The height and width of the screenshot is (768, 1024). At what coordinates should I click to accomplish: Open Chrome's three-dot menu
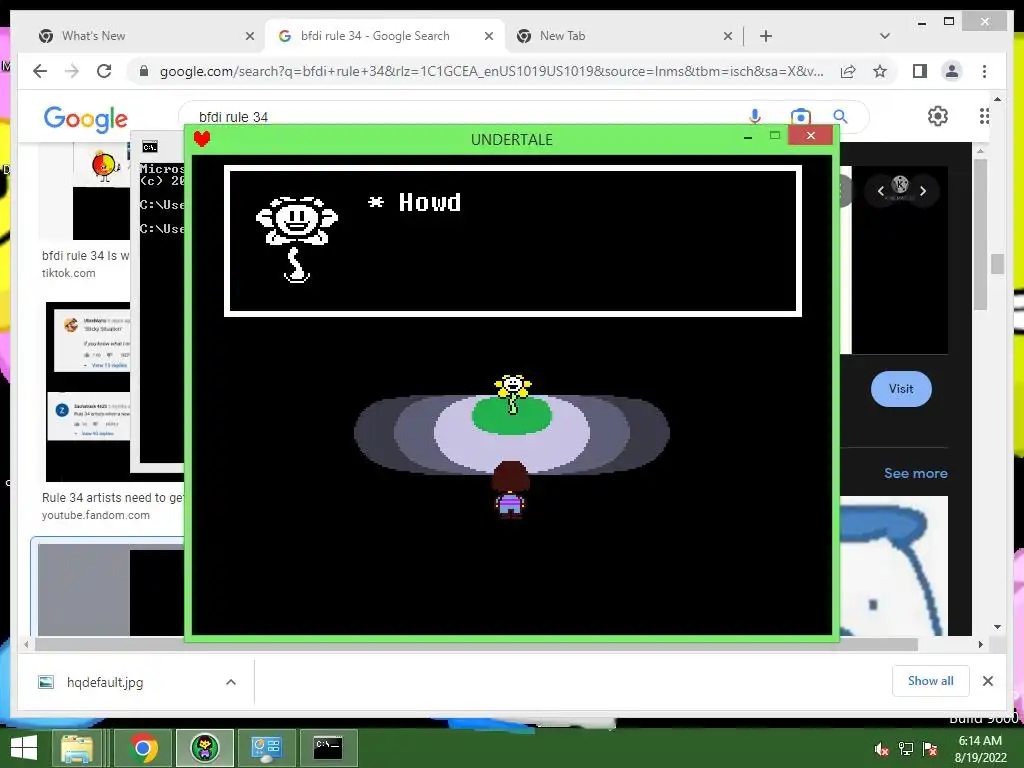pyautogui.click(x=984, y=71)
